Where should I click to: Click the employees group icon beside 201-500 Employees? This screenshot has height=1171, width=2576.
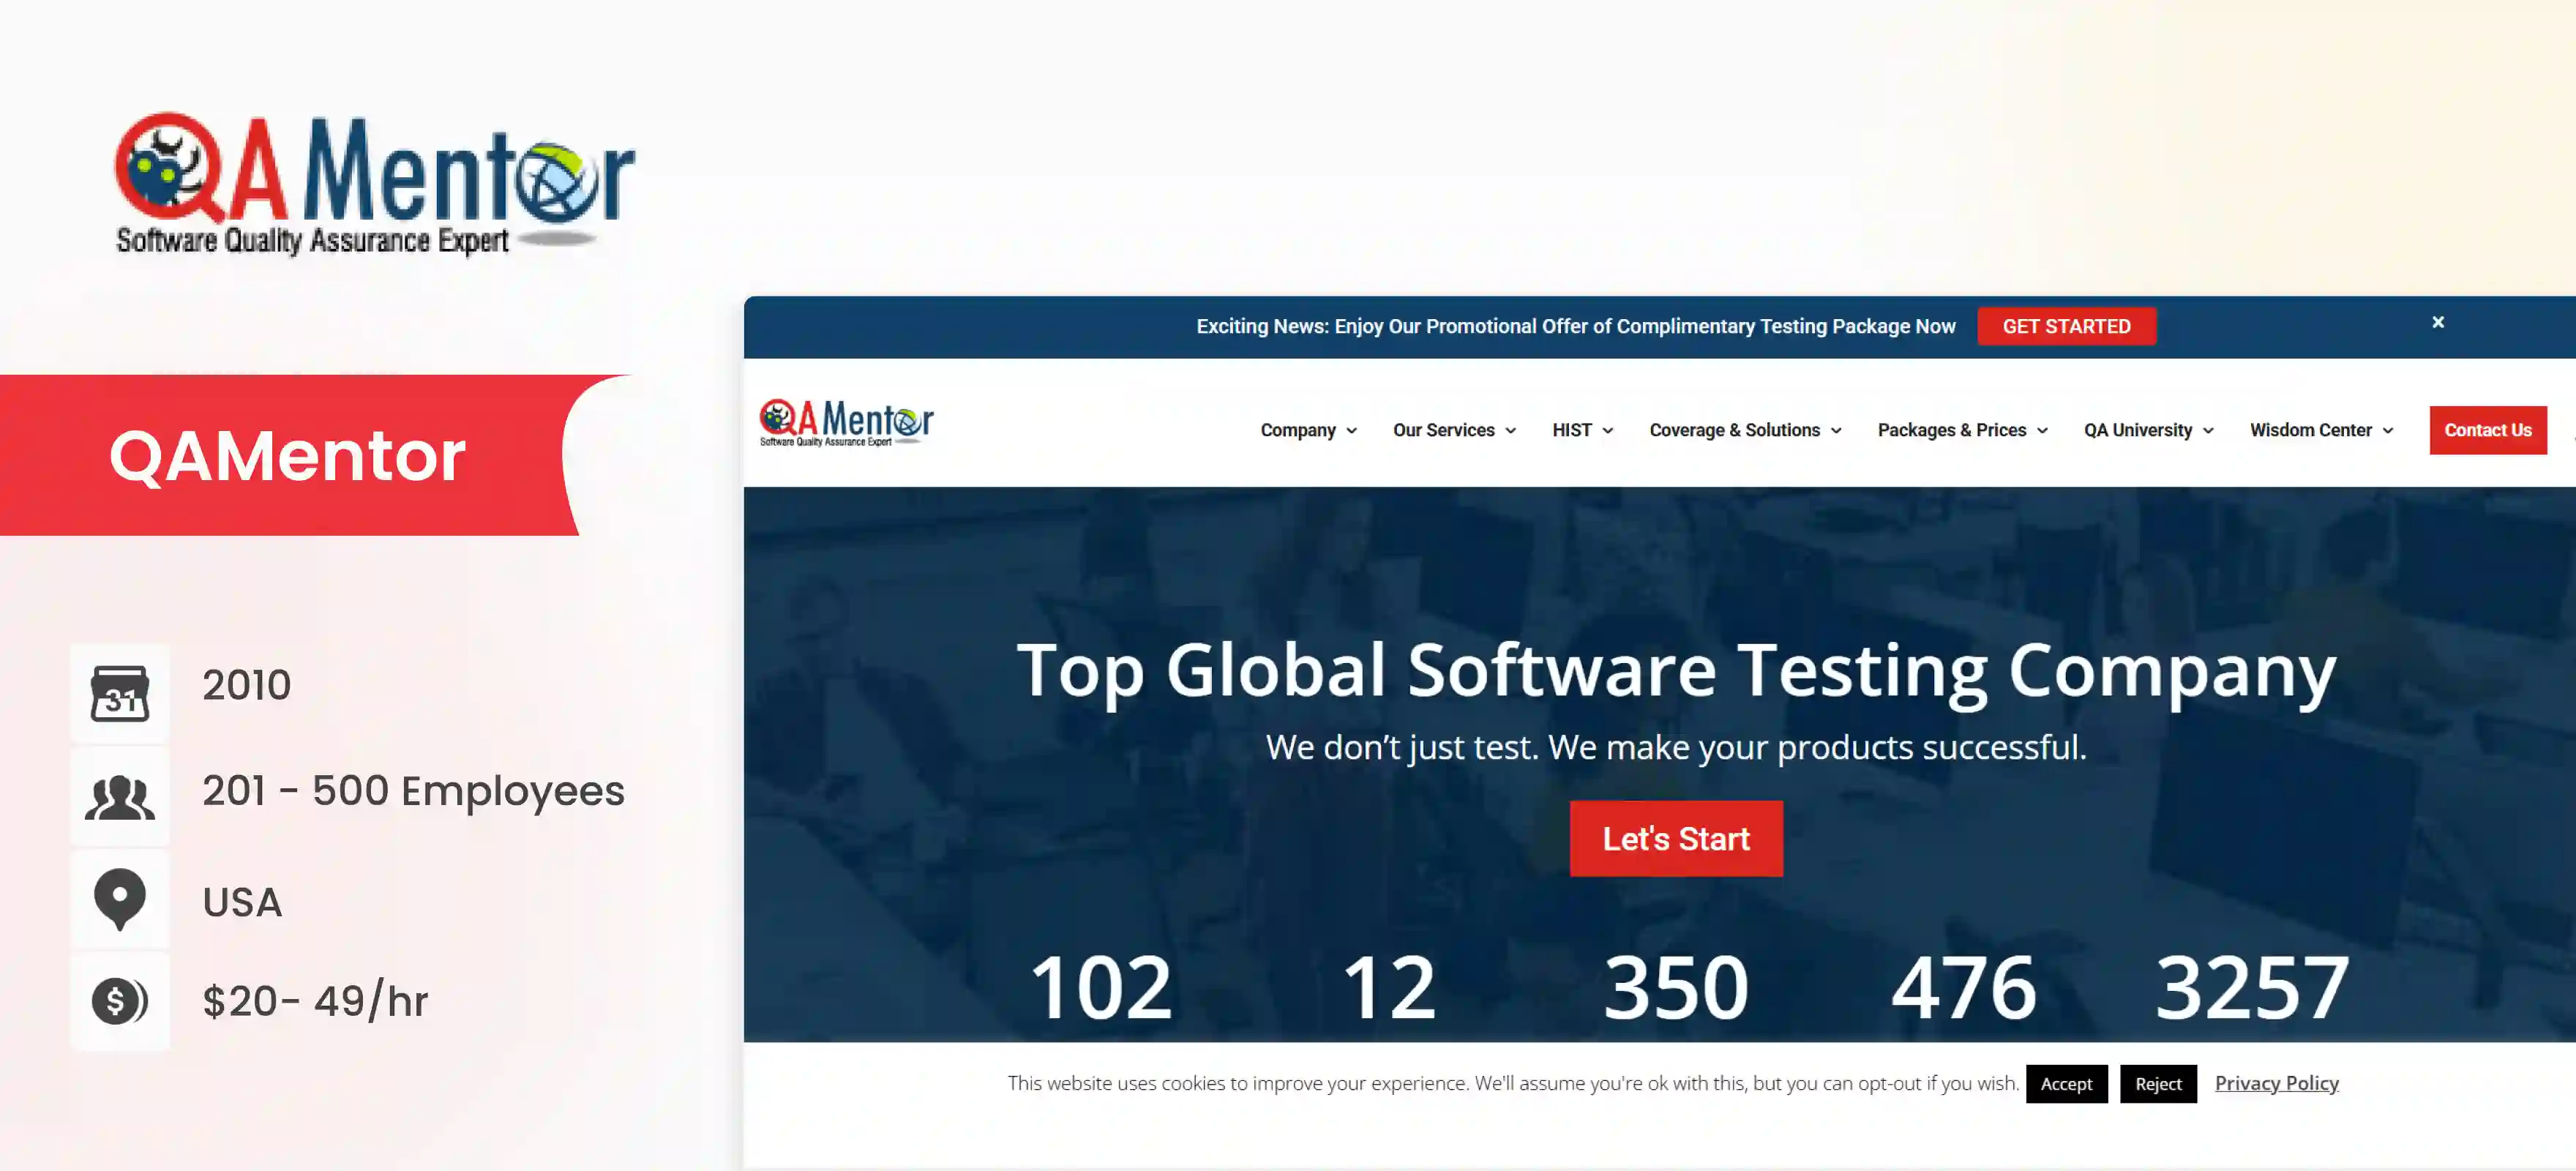(x=119, y=795)
